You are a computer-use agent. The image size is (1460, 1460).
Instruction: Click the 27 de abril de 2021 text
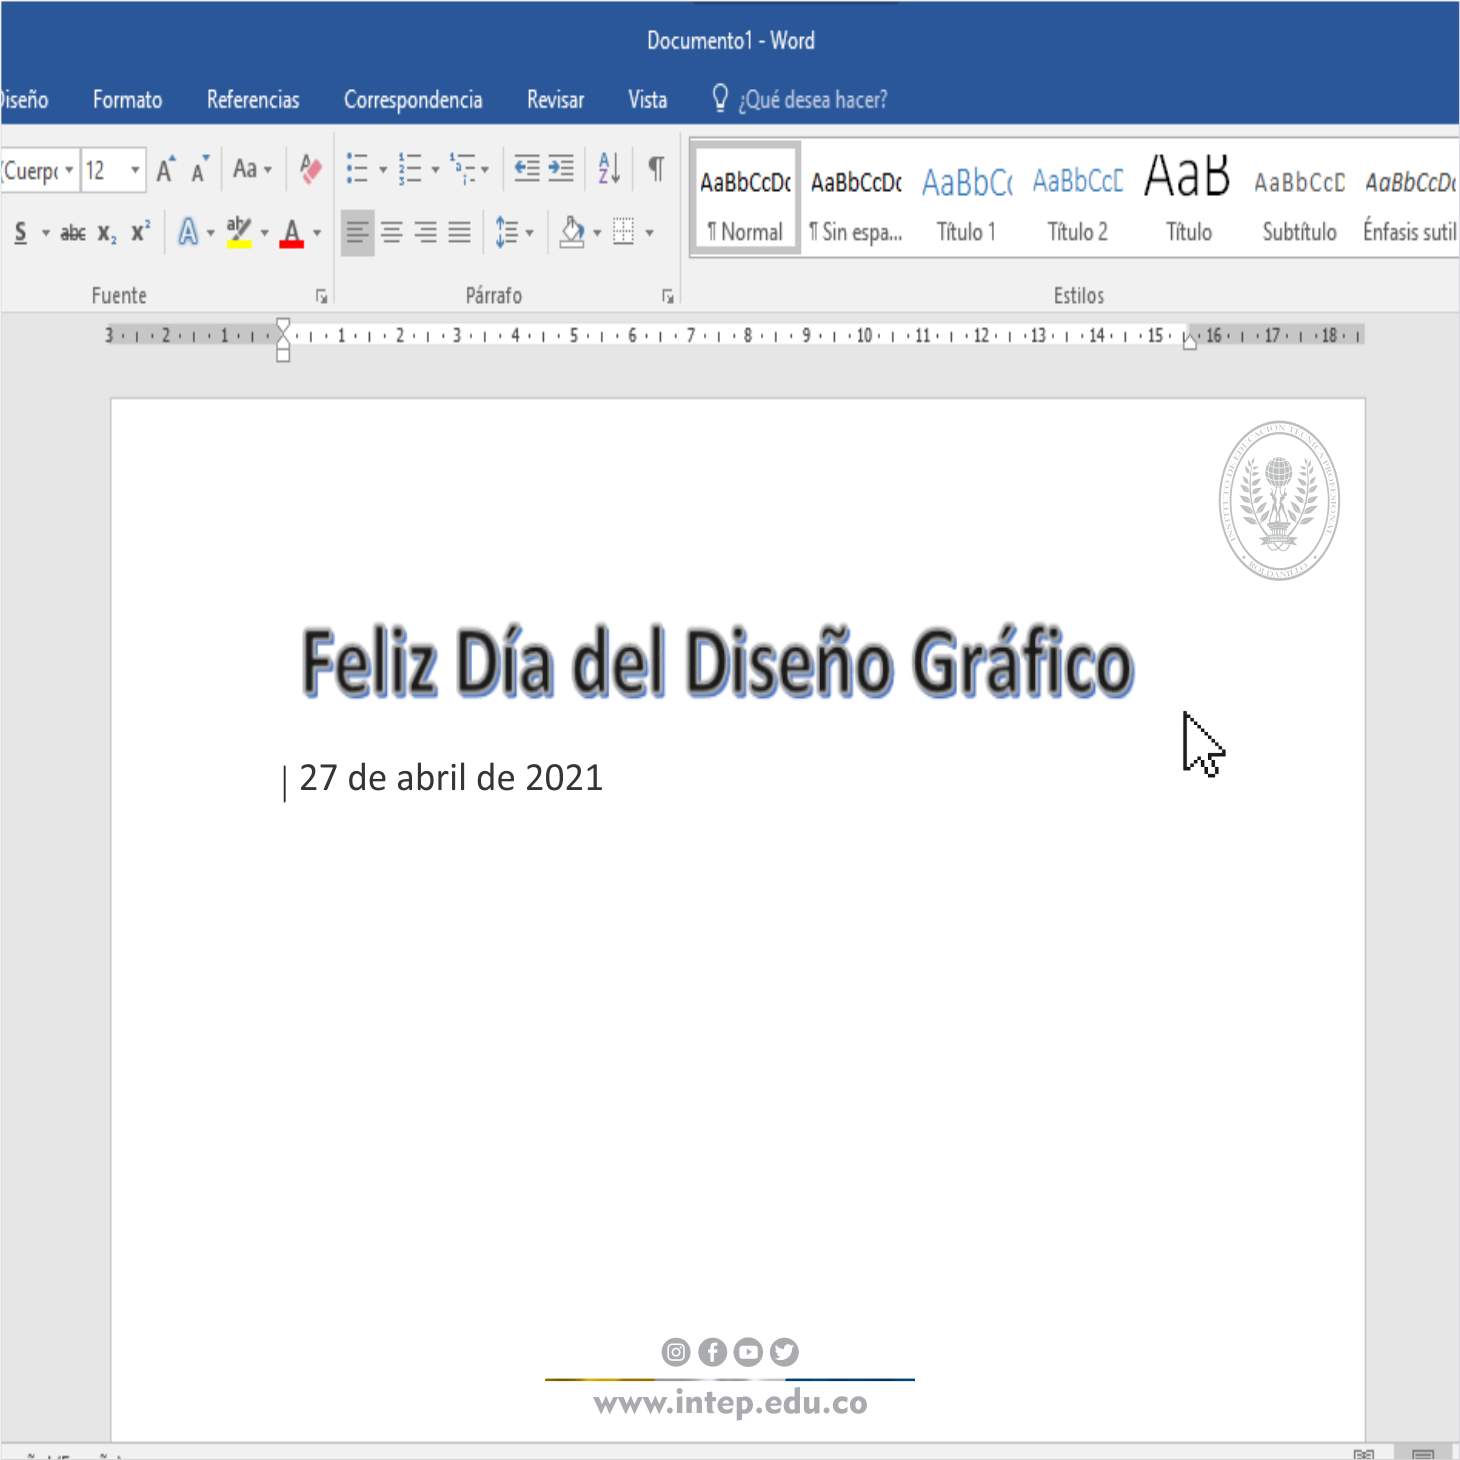[451, 778]
